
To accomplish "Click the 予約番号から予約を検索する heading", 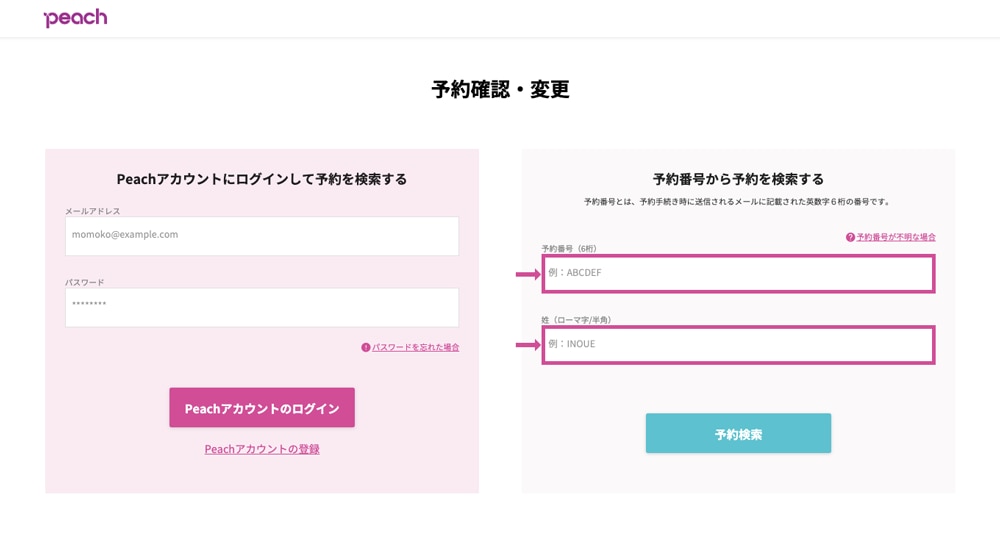I will [x=739, y=179].
